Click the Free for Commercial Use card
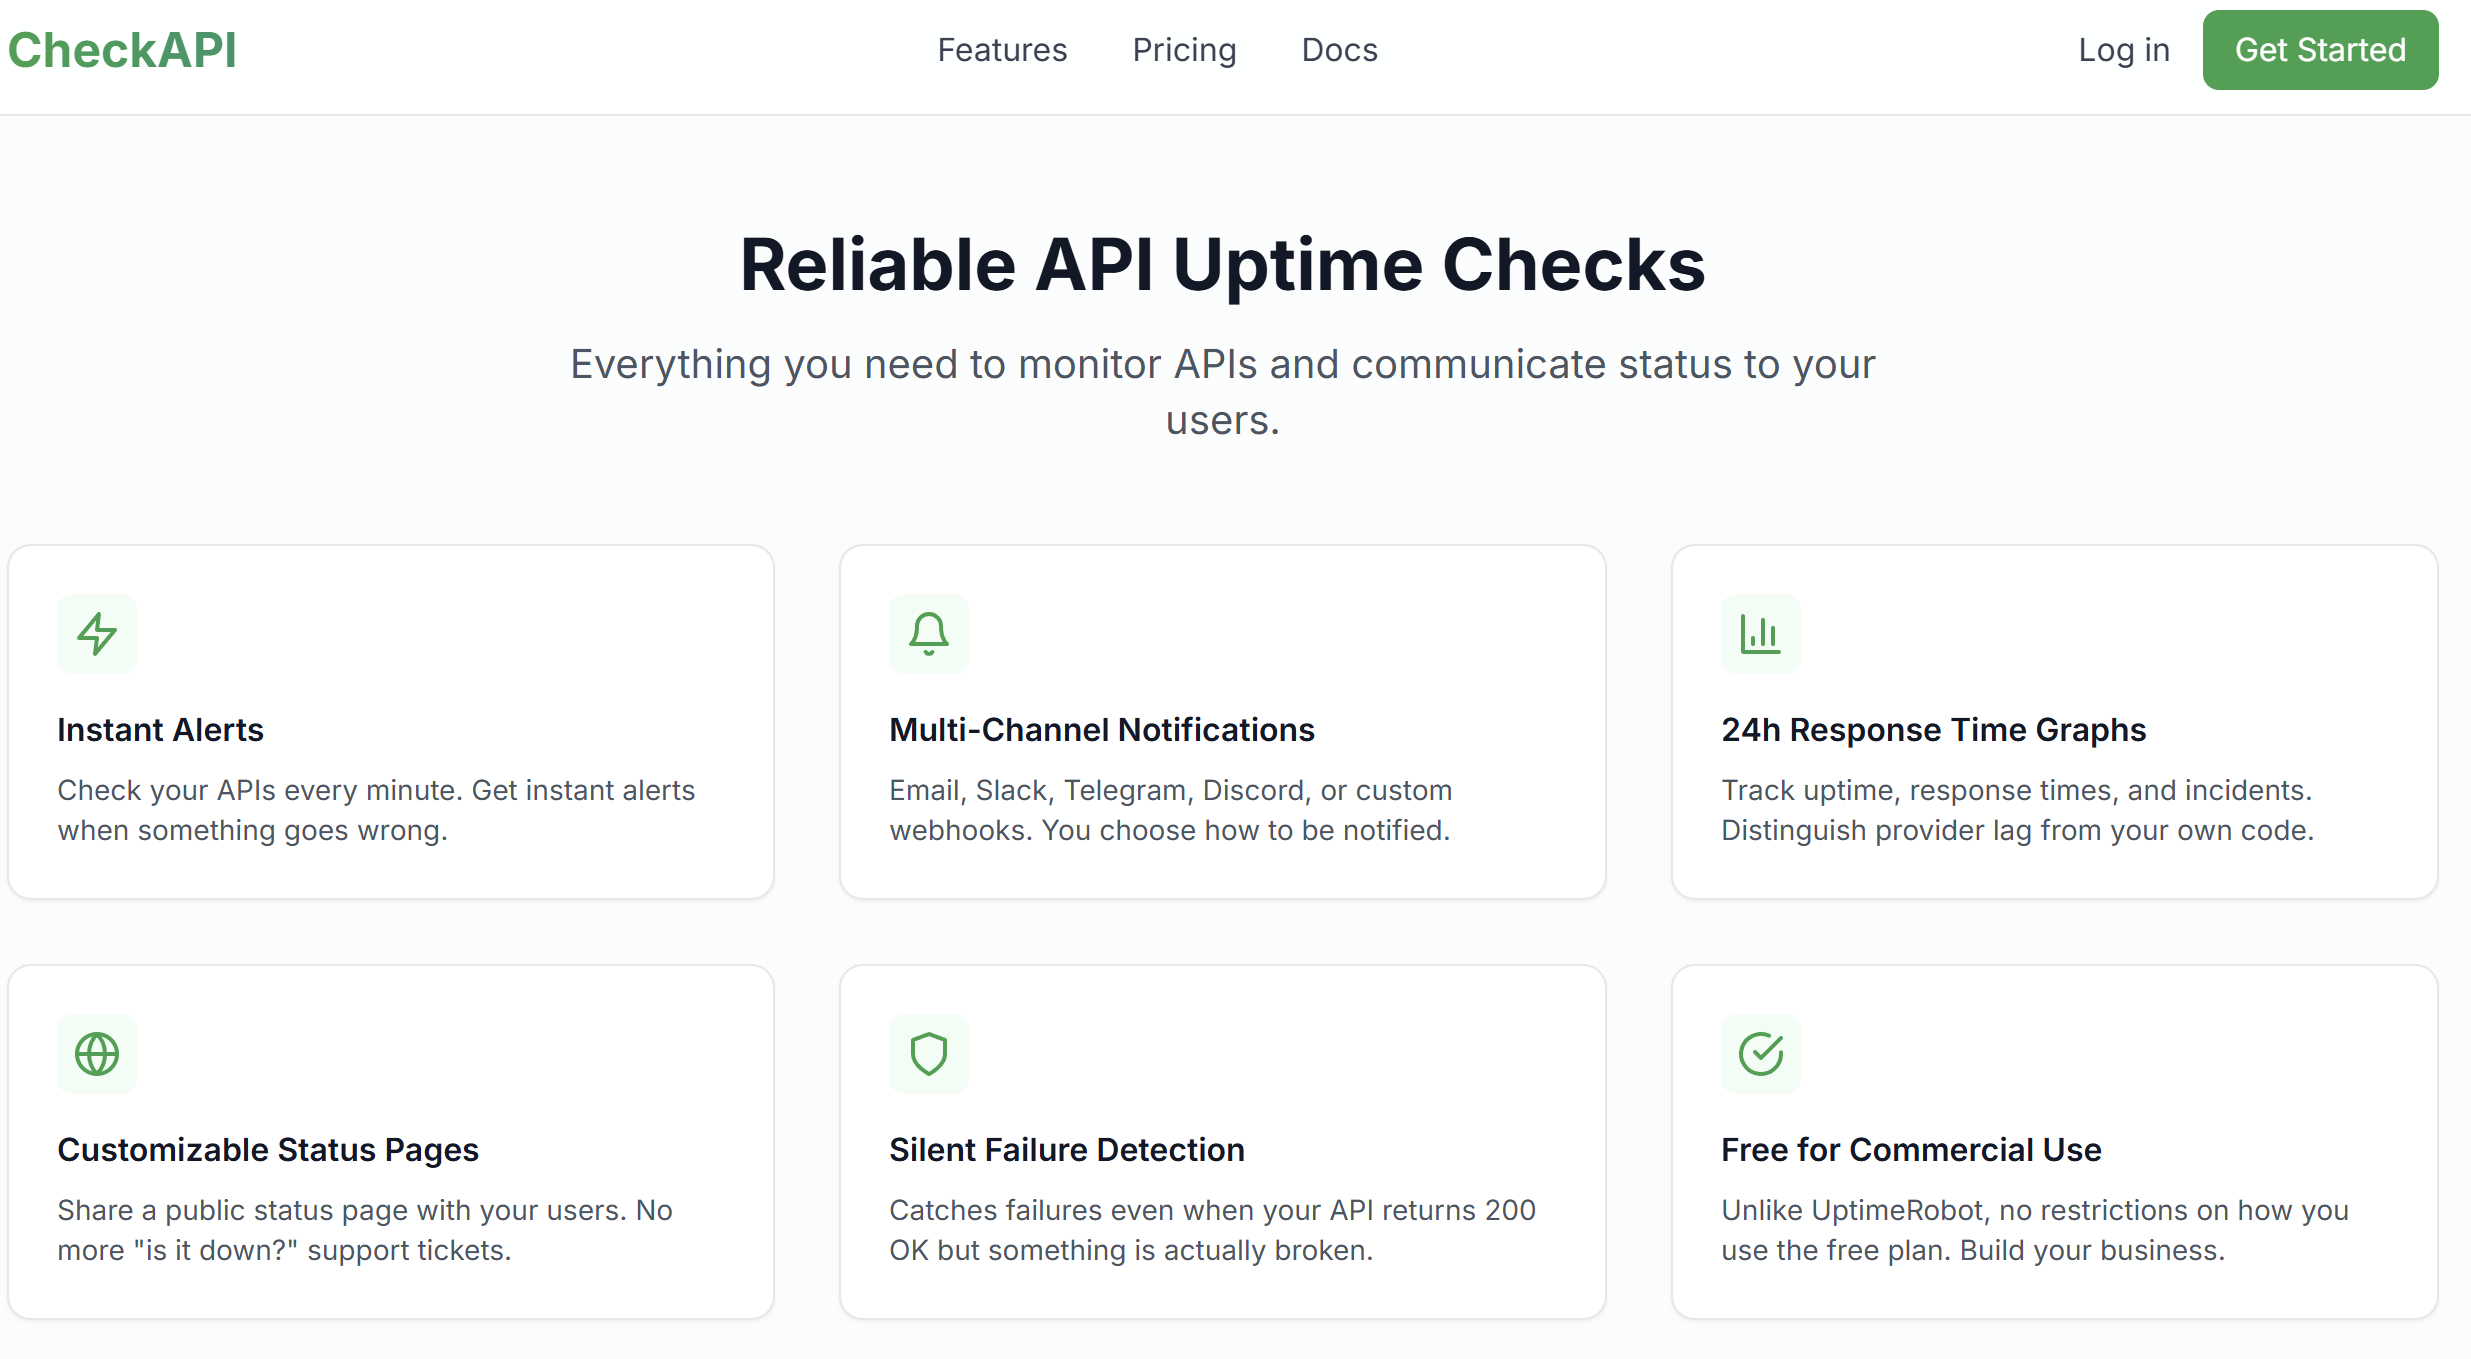The image size is (2471, 1359). click(2056, 1140)
